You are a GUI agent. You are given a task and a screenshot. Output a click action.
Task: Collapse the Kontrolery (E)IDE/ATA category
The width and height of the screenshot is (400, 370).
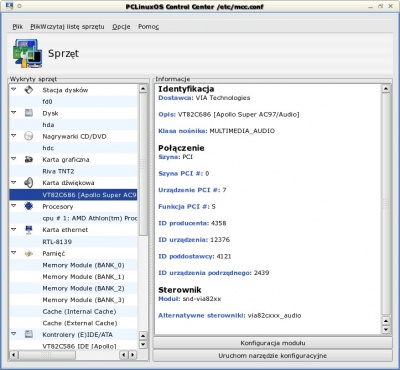point(14,334)
